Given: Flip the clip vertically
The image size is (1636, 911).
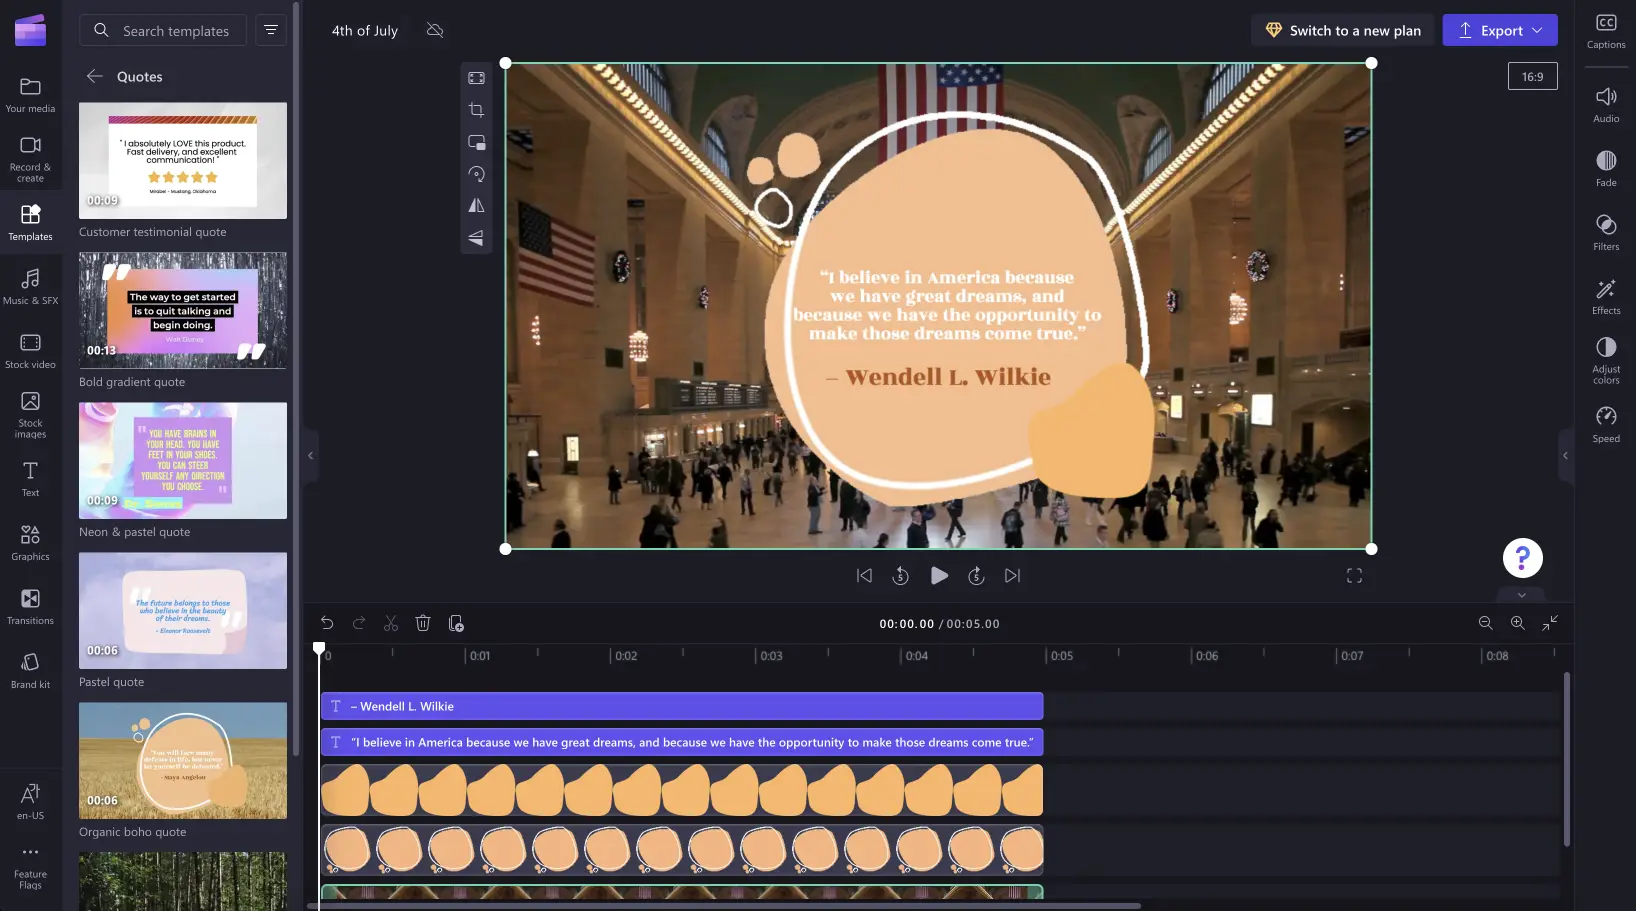Looking at the screenshot, I should click(x=476, y=238).
